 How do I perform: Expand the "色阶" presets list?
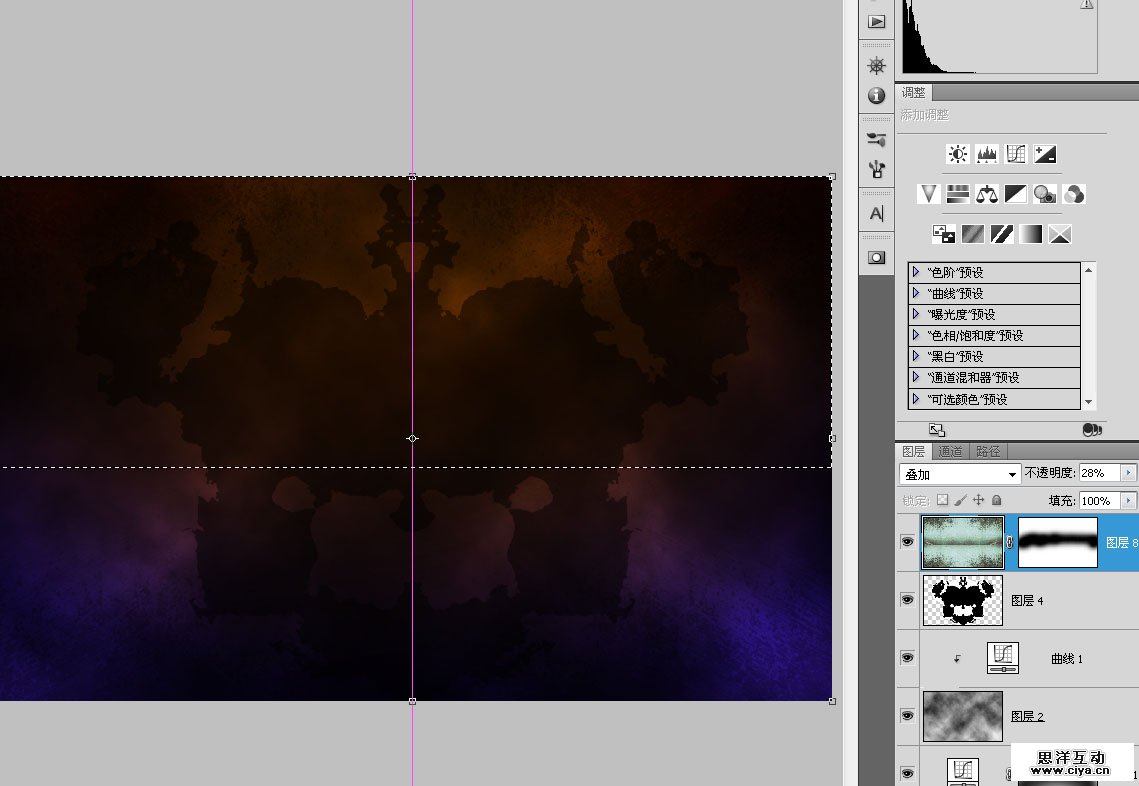pyautogui.click(x=915, y=272)
